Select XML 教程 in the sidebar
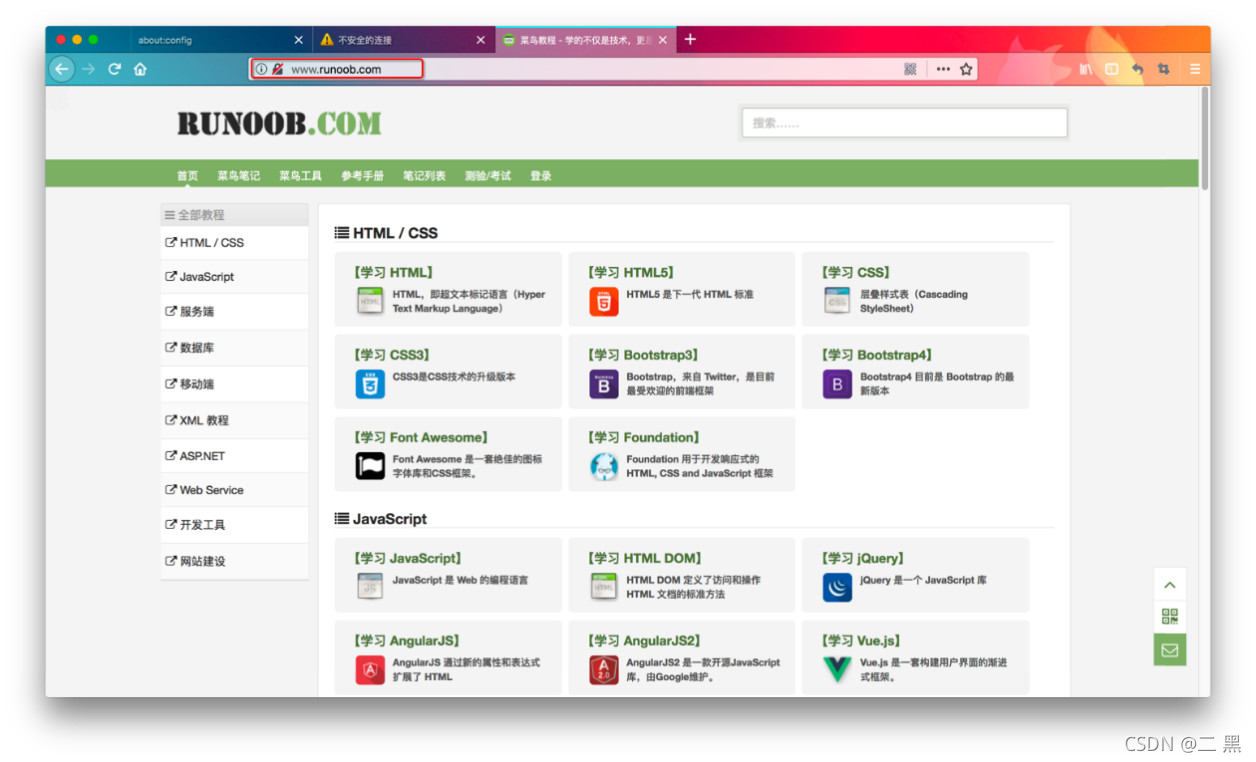Image resolution: width=1256 pixels, height=762 pixels. pos(234,421)
